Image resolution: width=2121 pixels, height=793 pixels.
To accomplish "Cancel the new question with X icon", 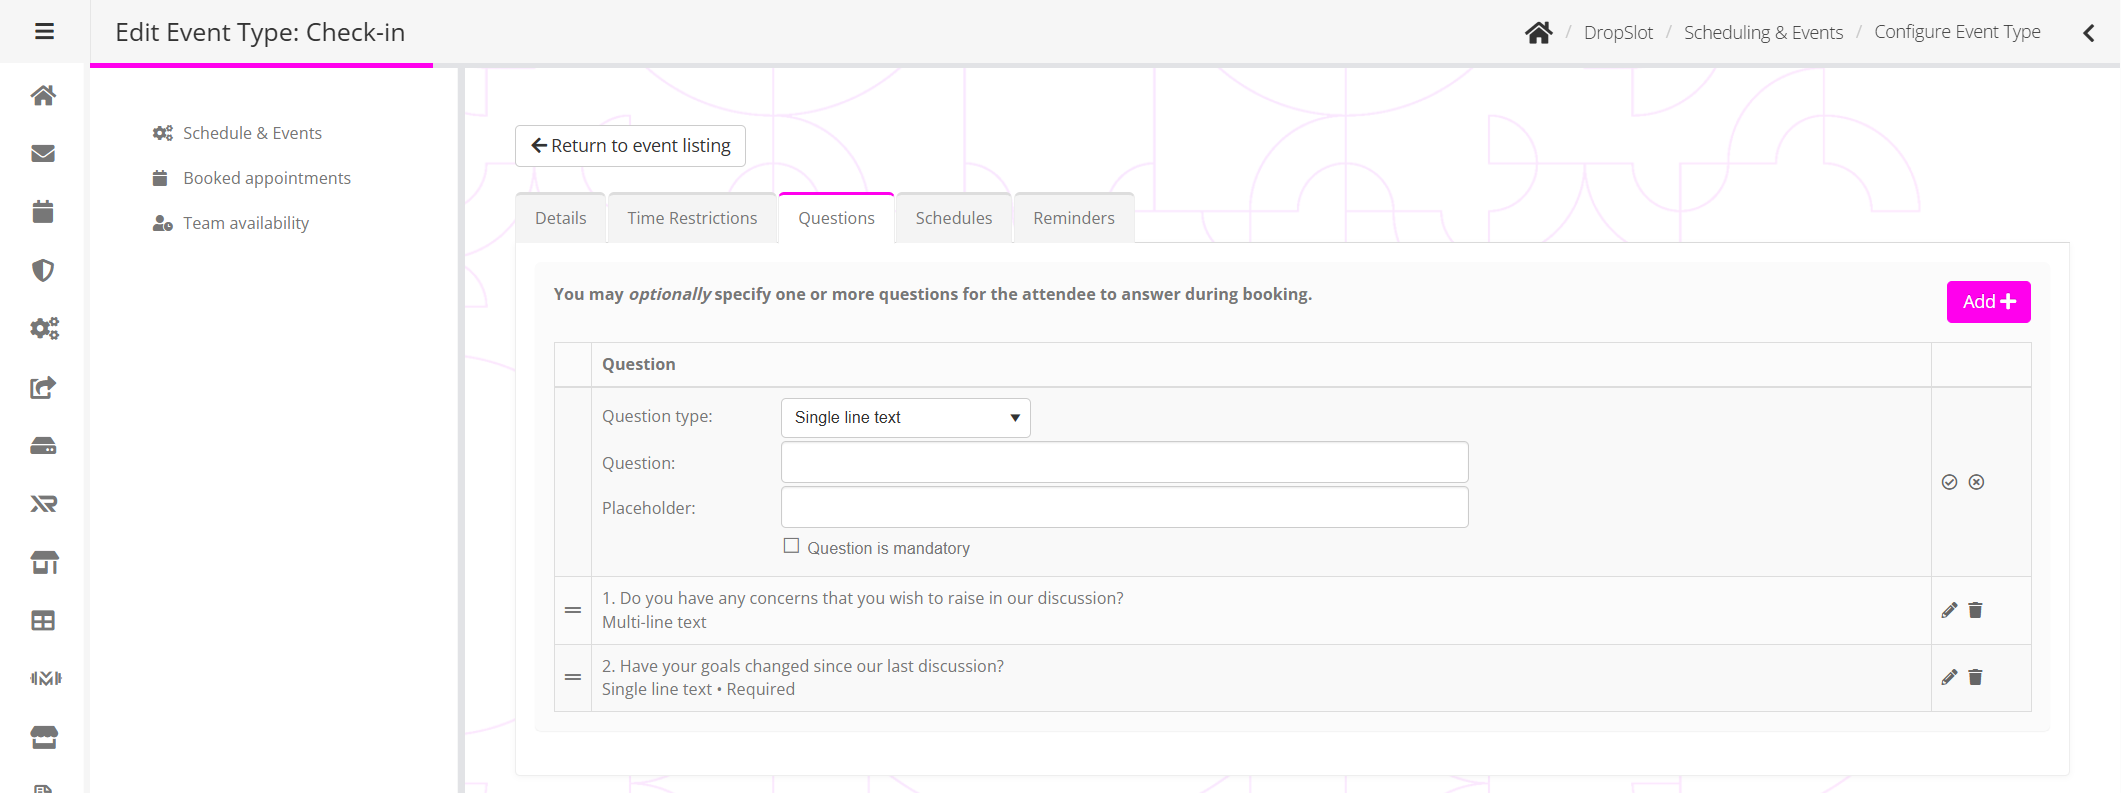I will tap(1976, 482).
